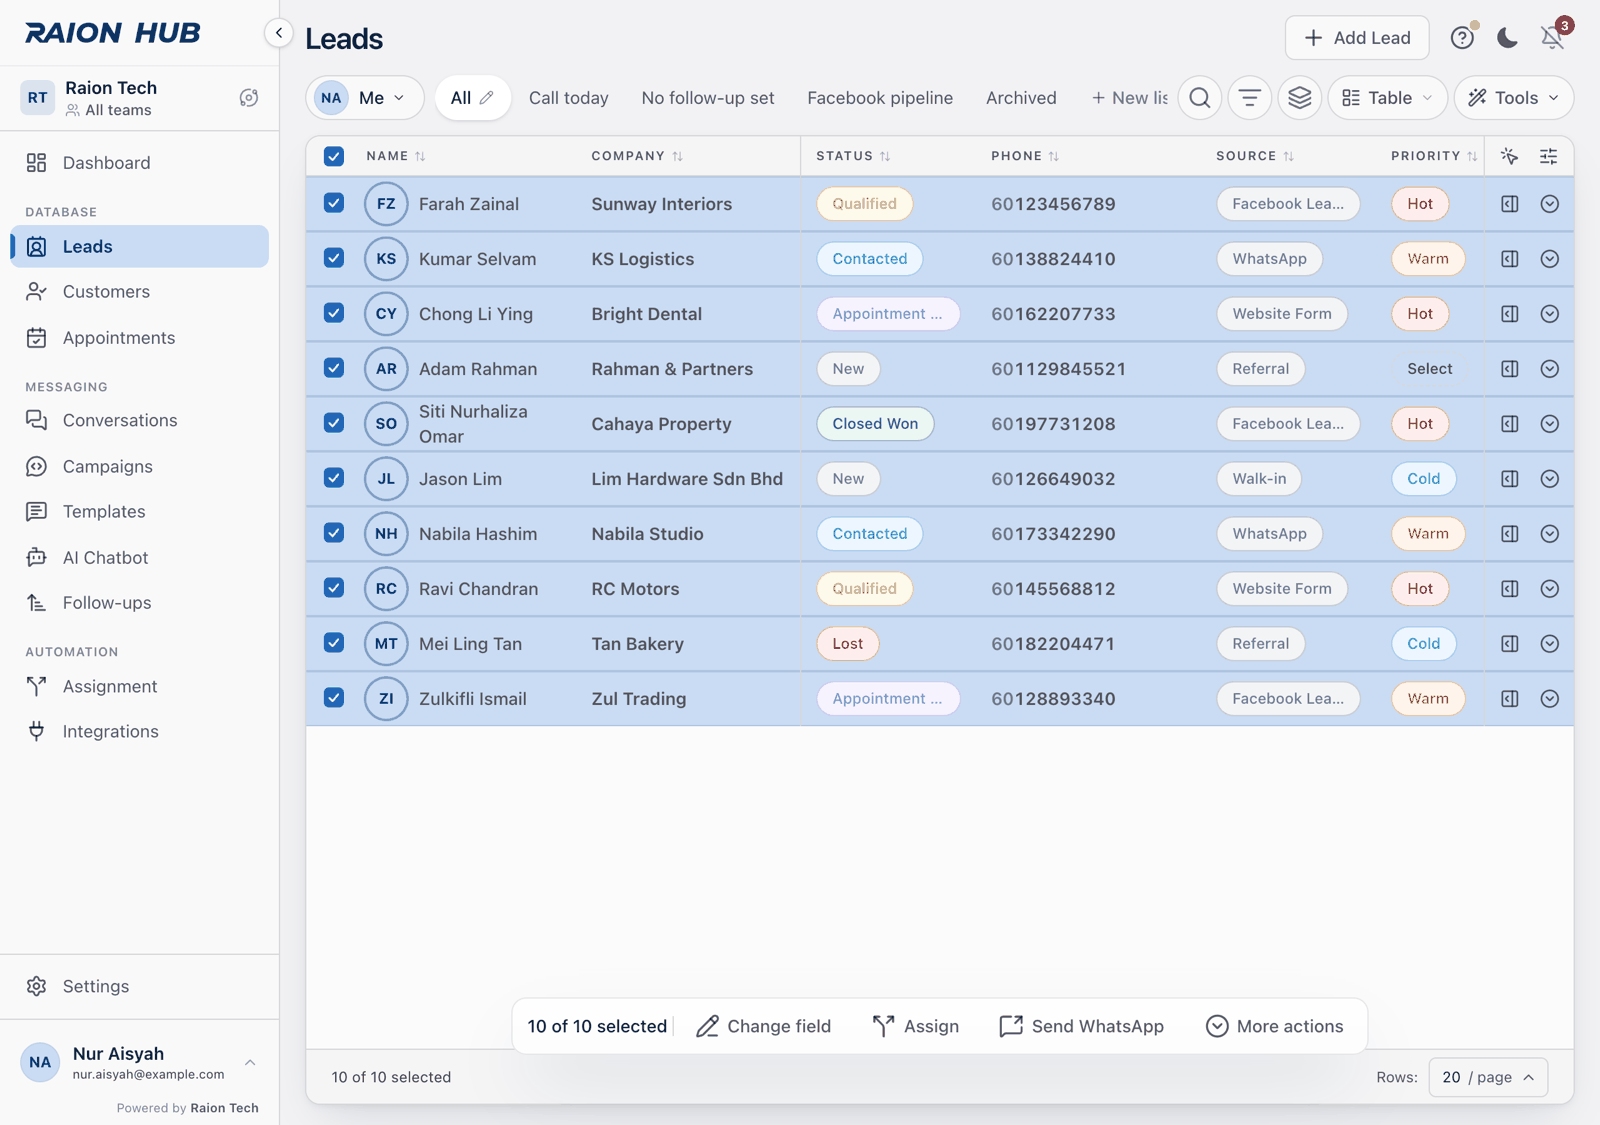Screen dimensions: 1600x1125
Task: Uncheck the Farah Zainal row checkbox
Action: (334, 203)
